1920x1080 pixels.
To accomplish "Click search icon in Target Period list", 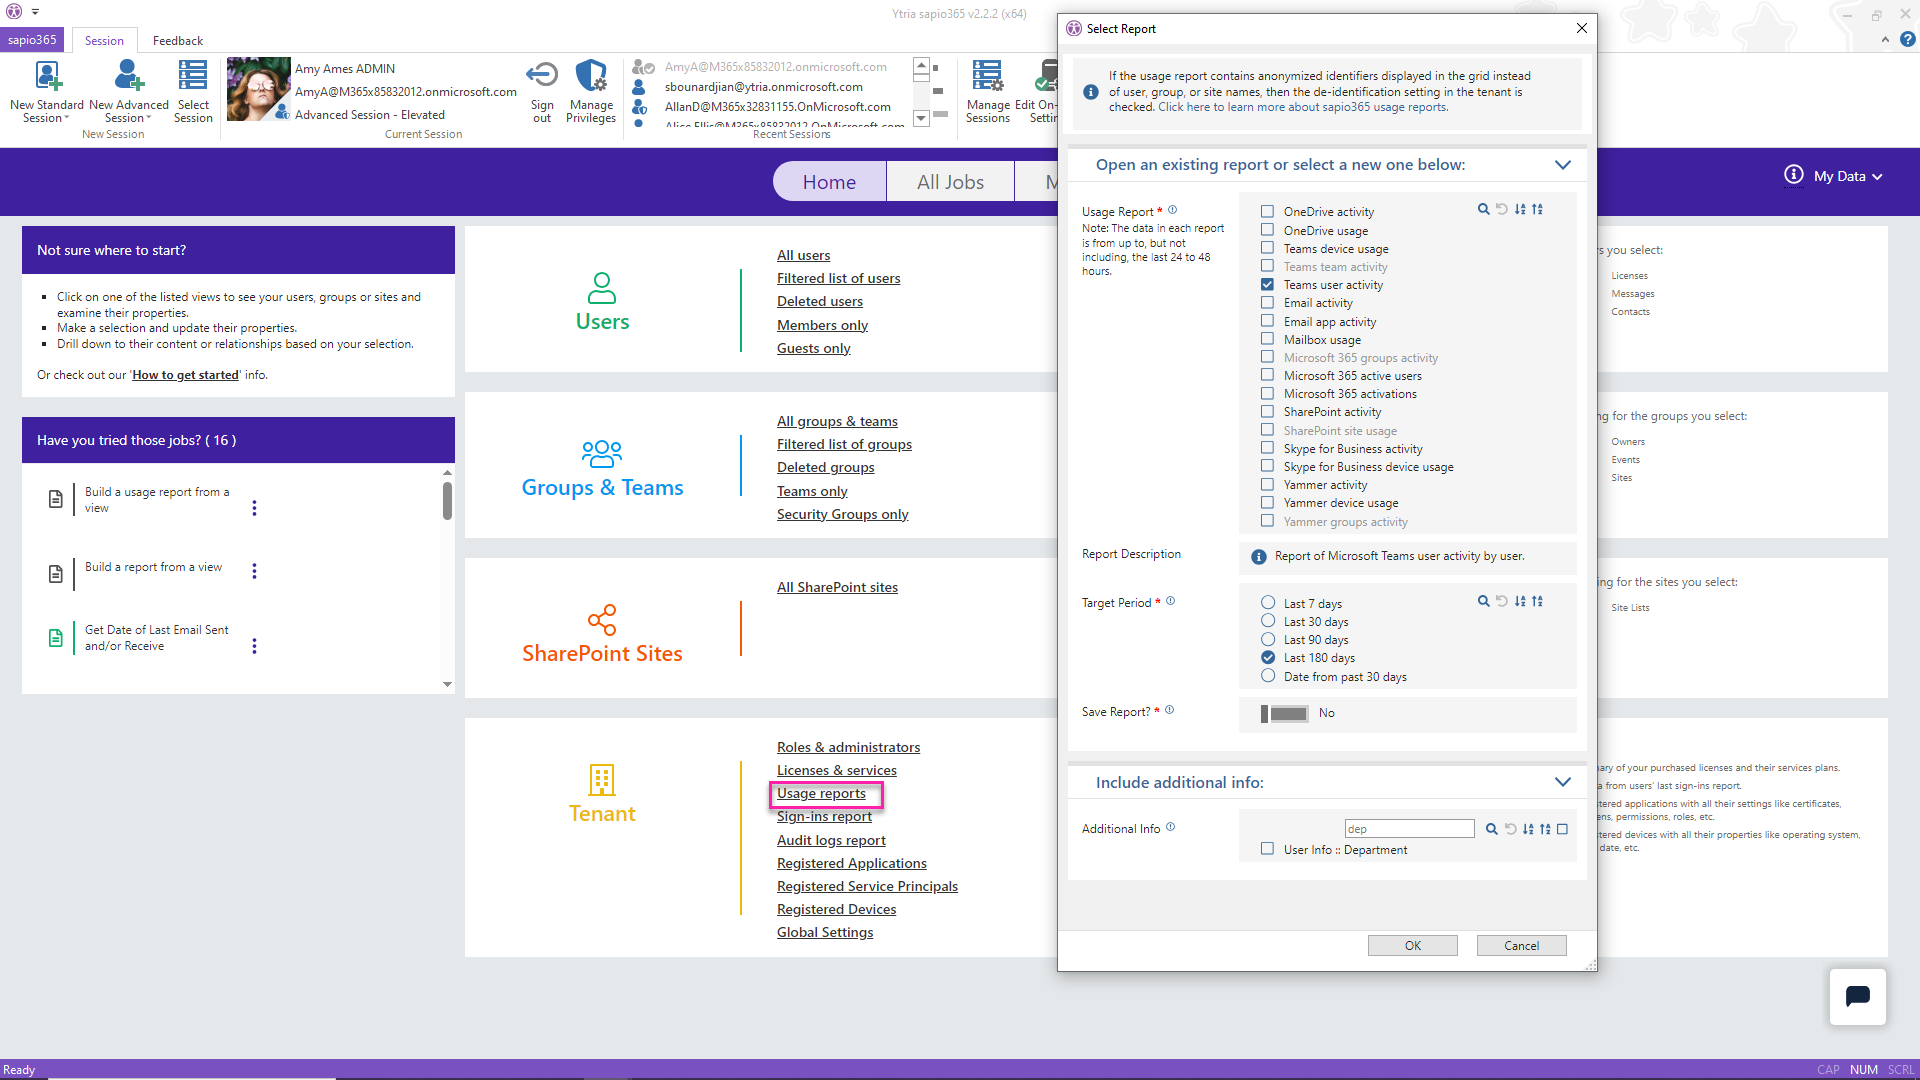I will point(1484,601).
